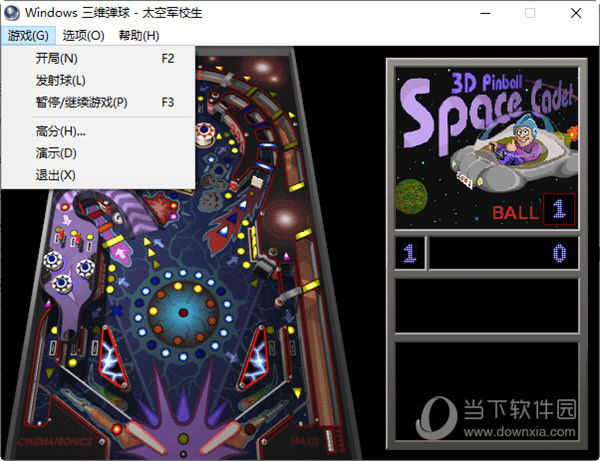Image resolution: width=600 pixels, height=461 pixels.
Task: Click the blue wormhole center of table
Action: click(x=183, y=313)
